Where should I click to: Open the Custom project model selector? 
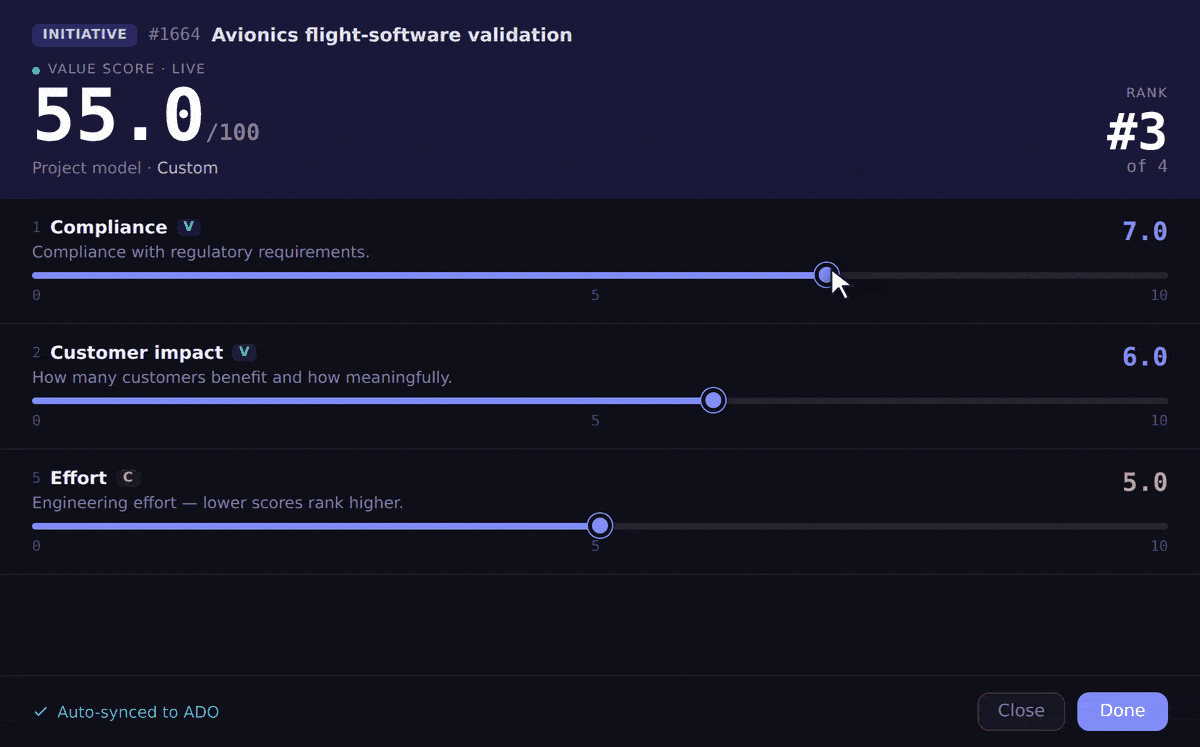click(x=187, y=168)
